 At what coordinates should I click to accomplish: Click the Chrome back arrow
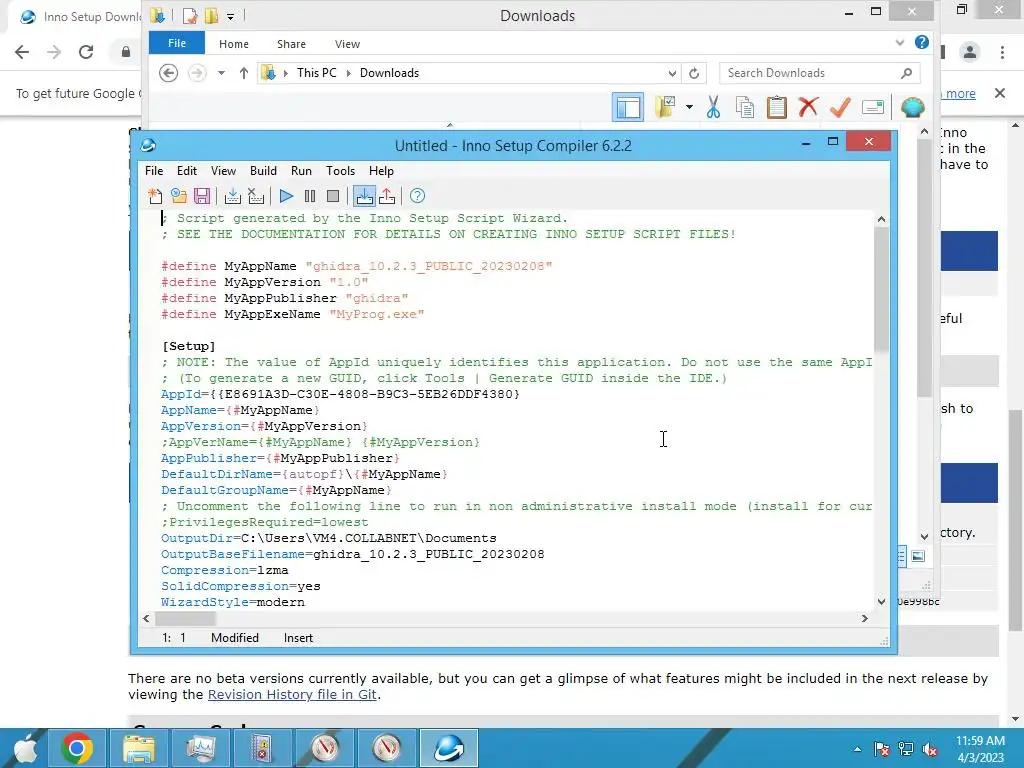22,52
